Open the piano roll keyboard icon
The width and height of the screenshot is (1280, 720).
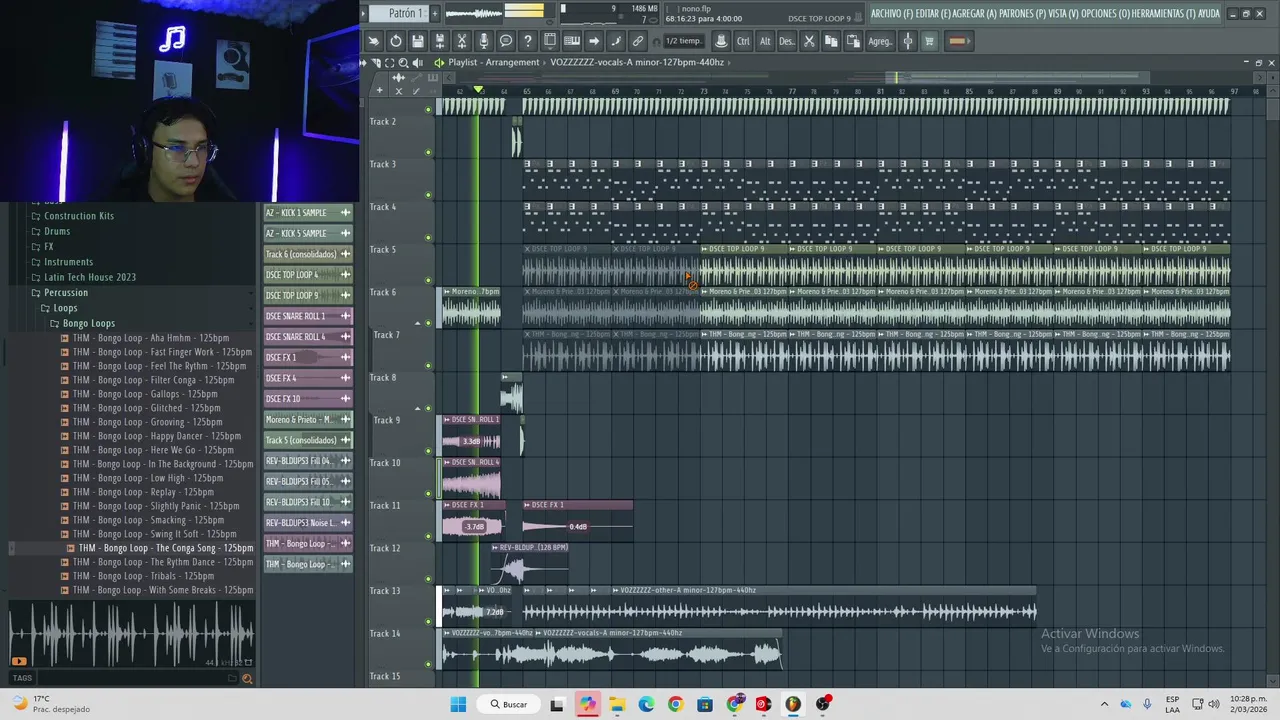tap(572, 41)
